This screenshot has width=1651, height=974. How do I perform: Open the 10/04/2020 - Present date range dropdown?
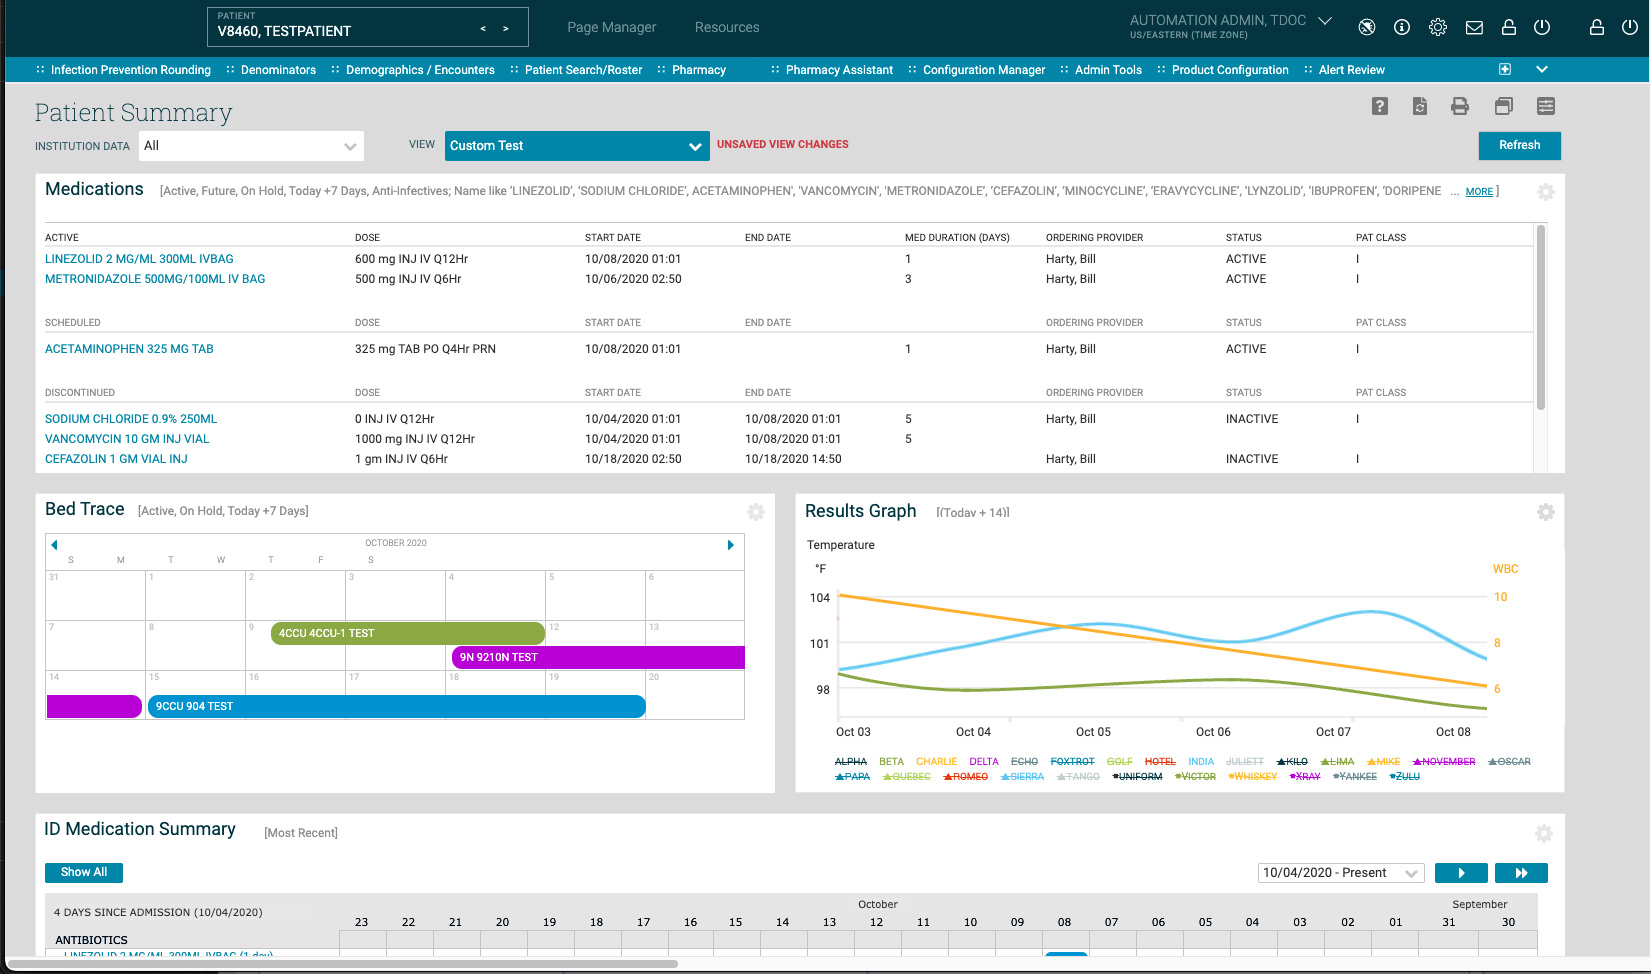pos(1340,873)
